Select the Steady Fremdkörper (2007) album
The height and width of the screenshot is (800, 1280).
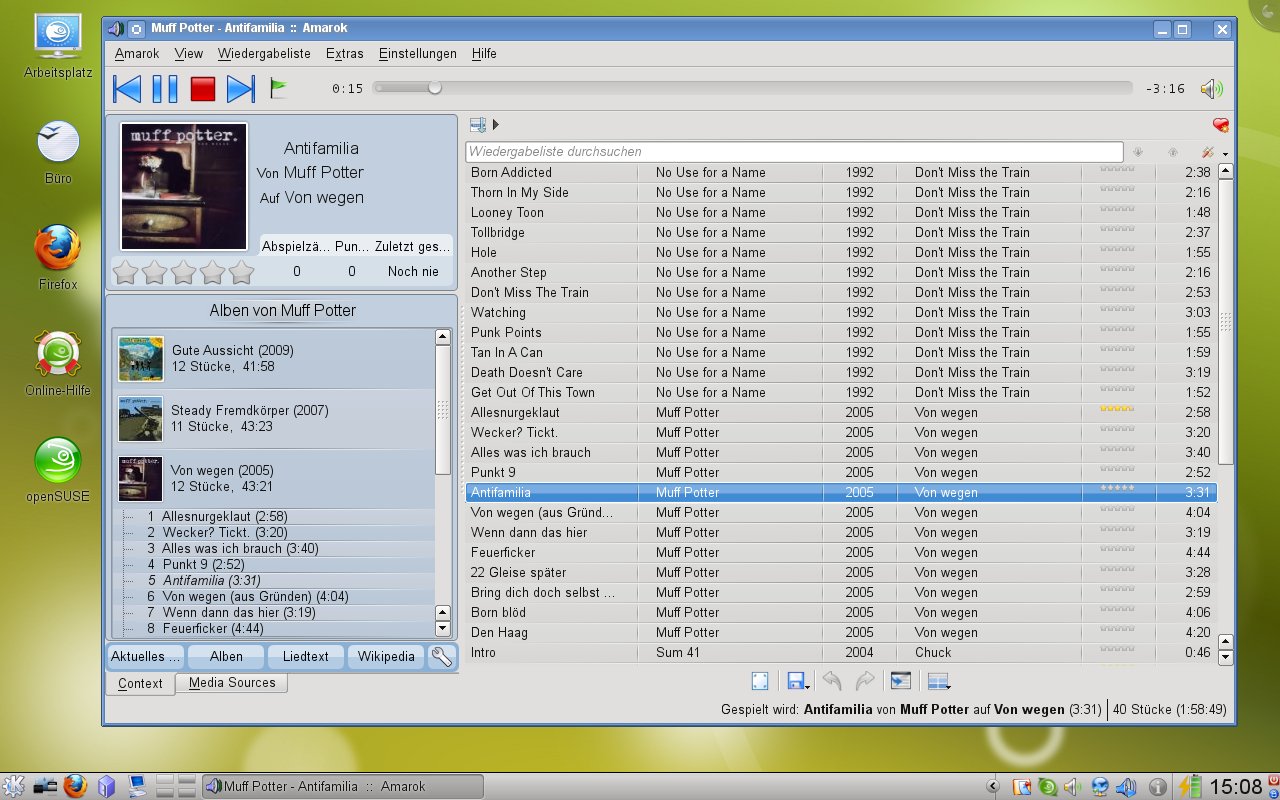tap(273, 419)
